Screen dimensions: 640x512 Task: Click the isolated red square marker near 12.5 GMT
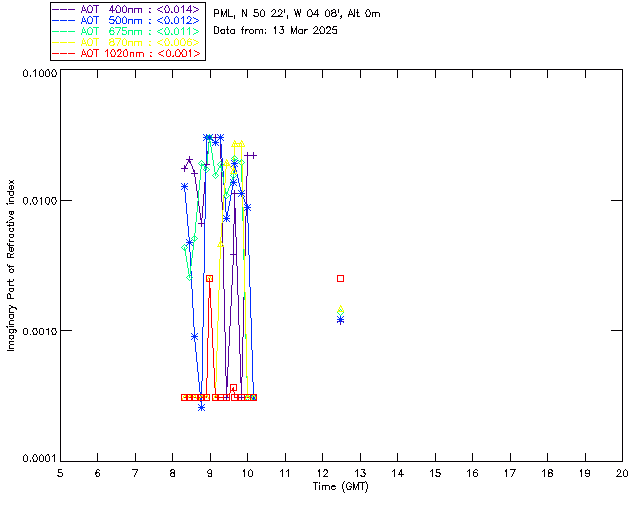click(x=340, y=278)
